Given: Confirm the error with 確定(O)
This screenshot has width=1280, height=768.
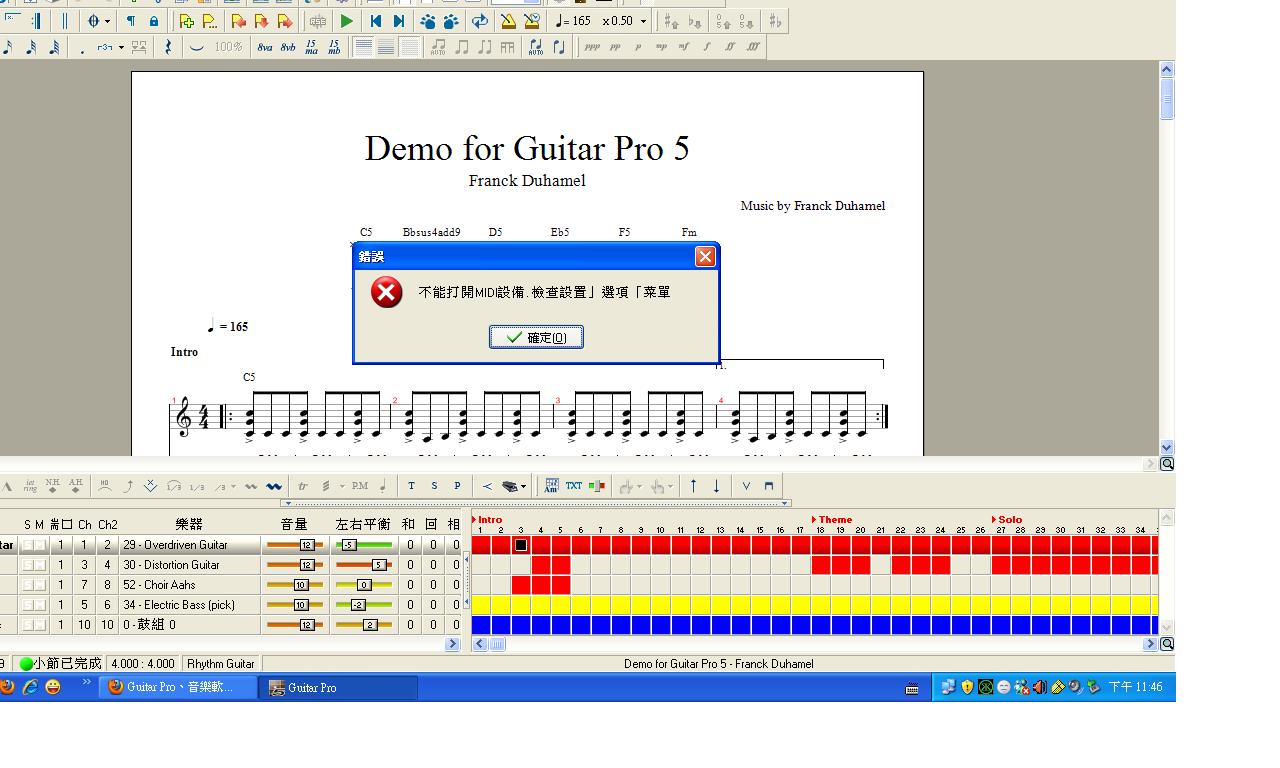Looking at the screenshot, I should [536, 337].
